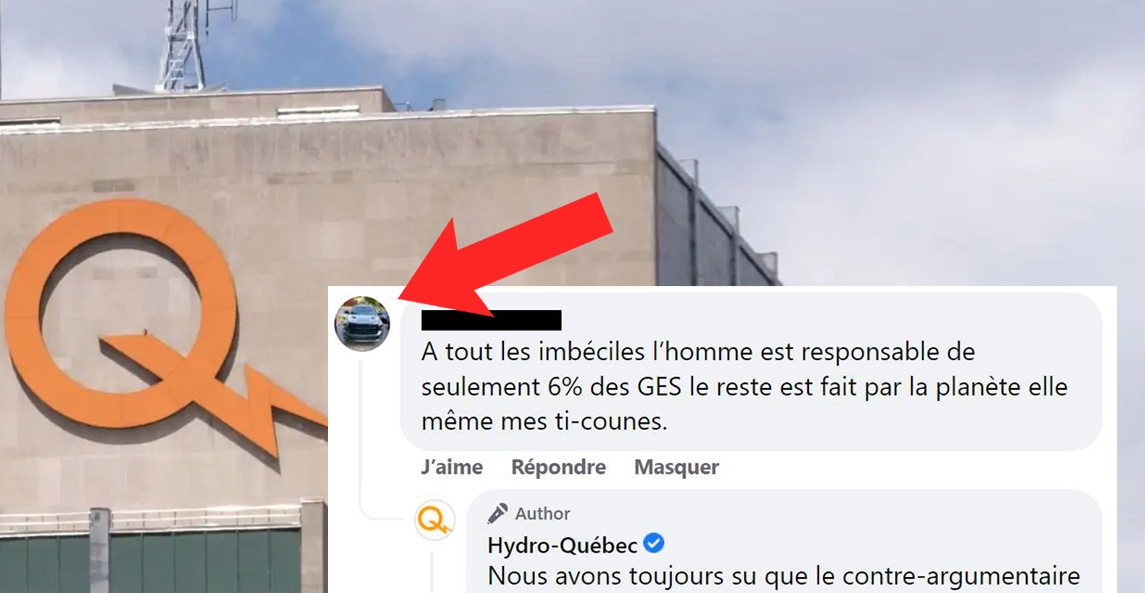Image resolution: width=1145 pixels, height=593 pixels.
Task: Click the Author label text
Action: click(543, 513)
